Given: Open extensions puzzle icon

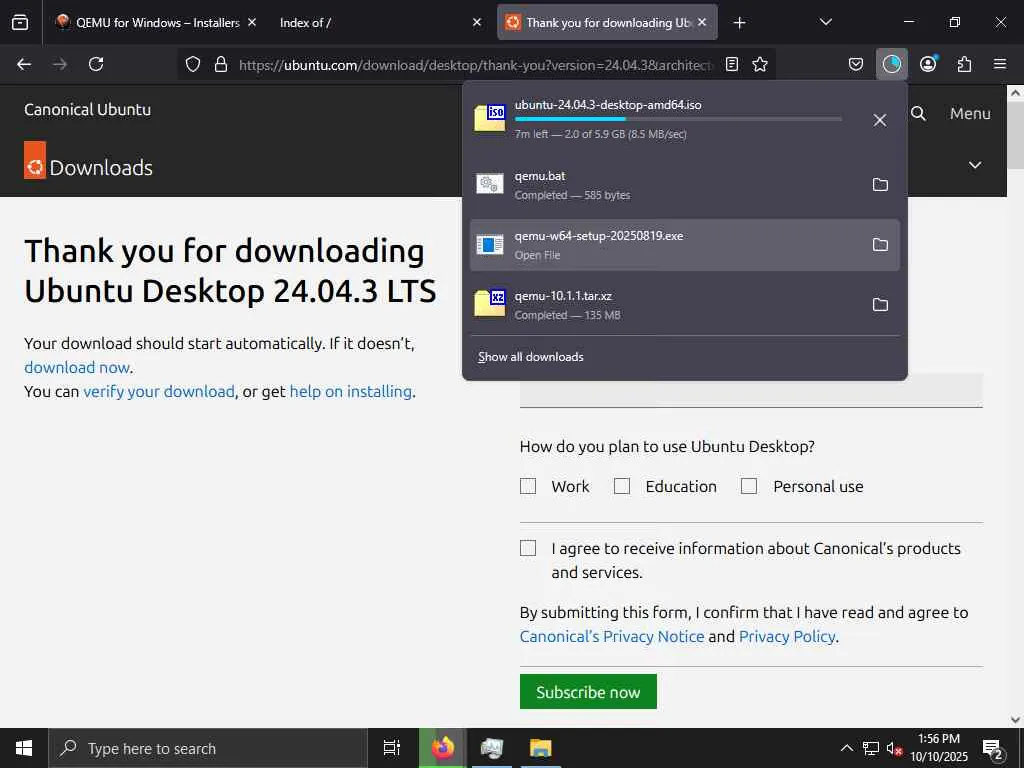Looking at the screenshot, I should pyautogui.click(x=964, y=64).
